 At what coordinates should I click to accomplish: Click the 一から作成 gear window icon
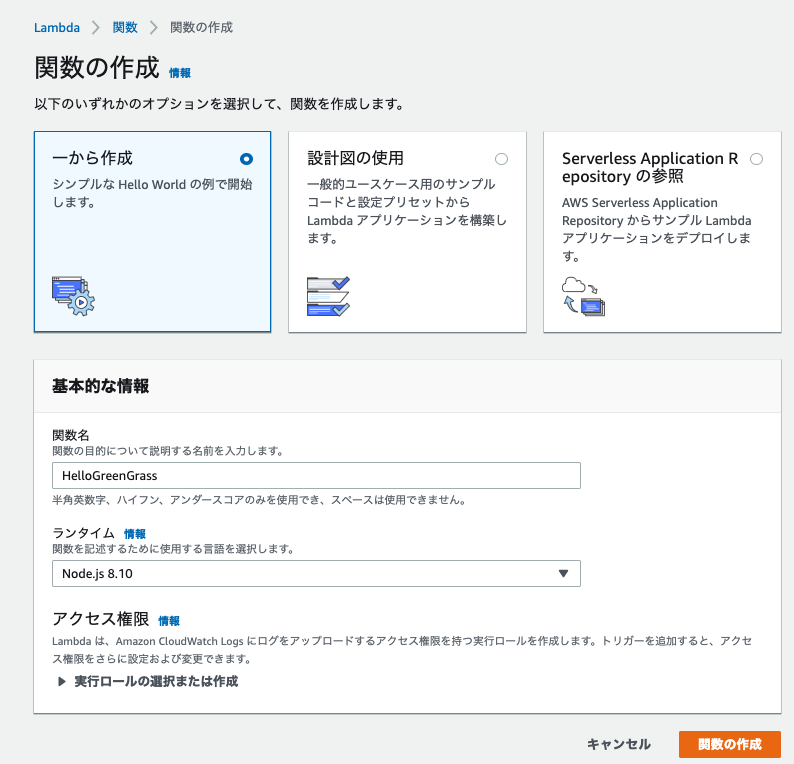pyautogui.click(x=73, y=296)
